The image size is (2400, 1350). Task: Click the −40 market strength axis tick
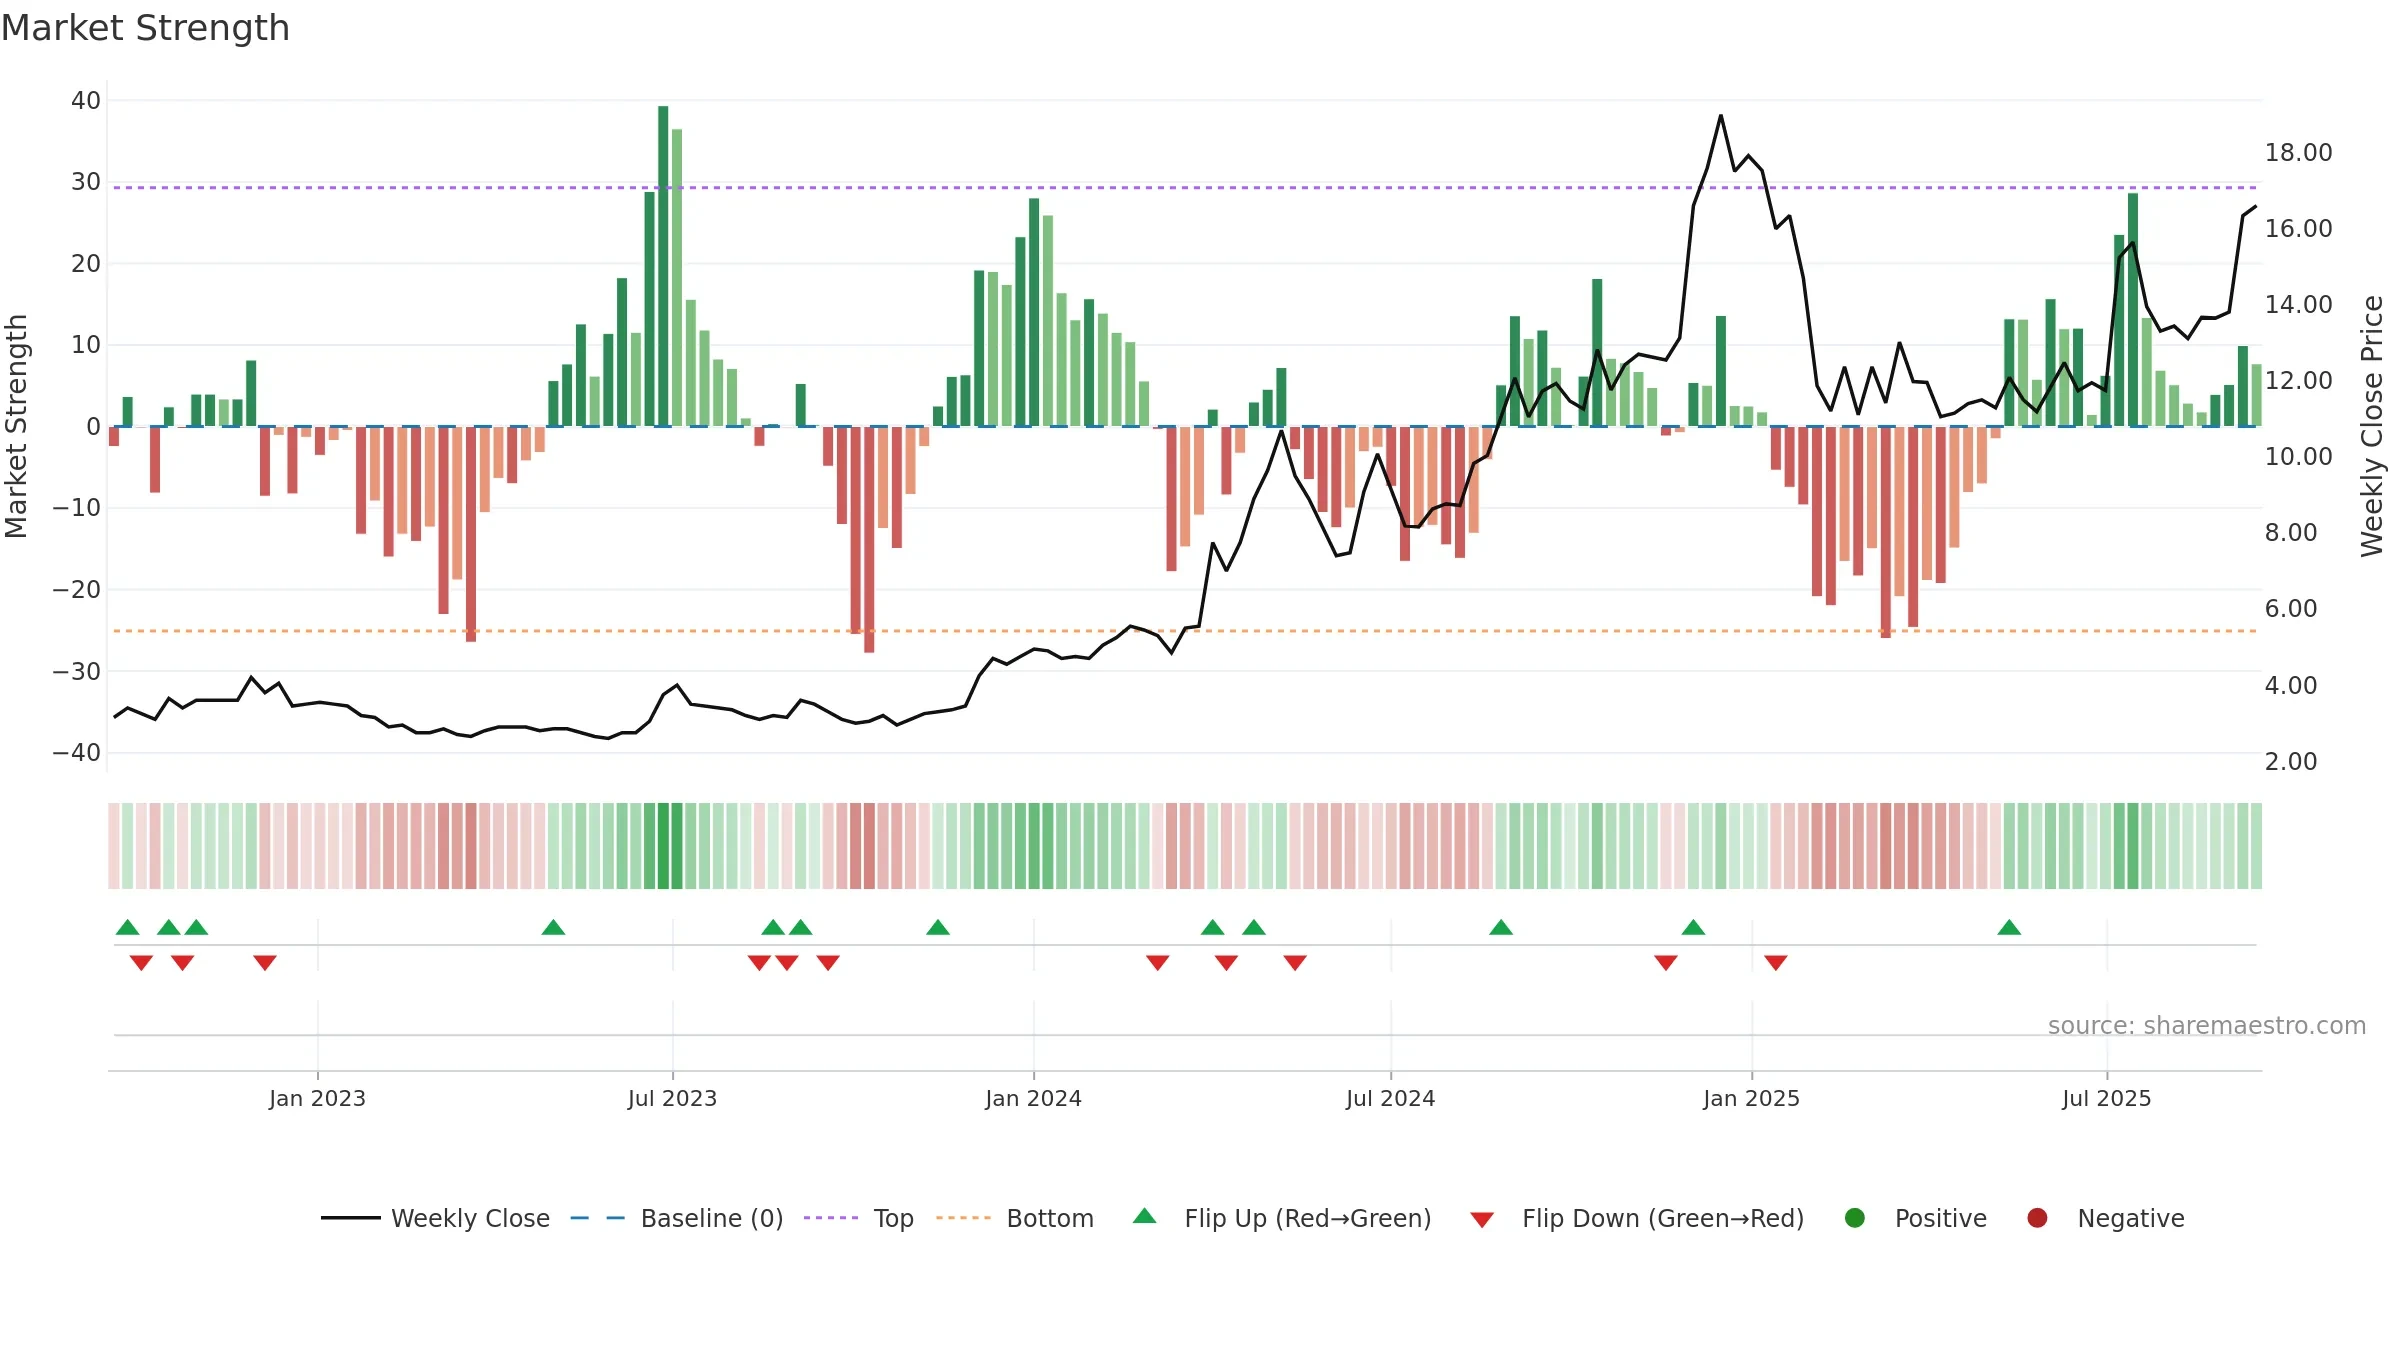click(77, 752)
